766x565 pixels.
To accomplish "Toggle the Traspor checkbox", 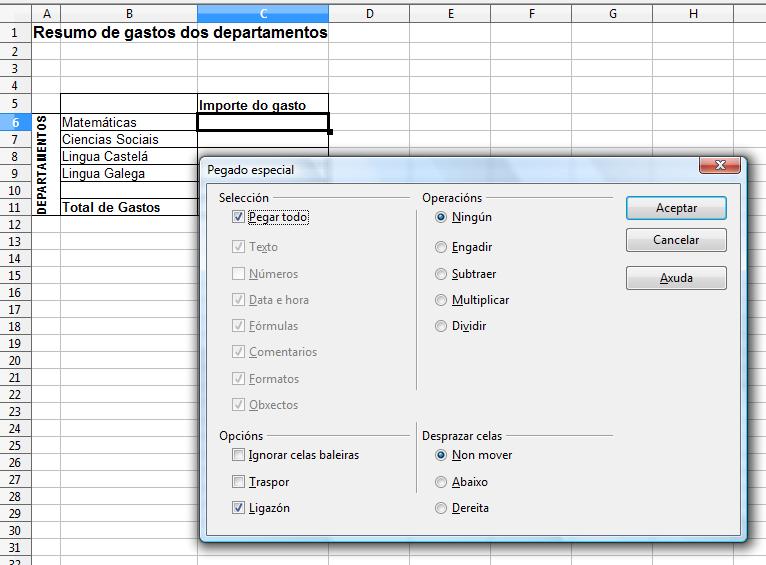I will pyautogui.click(x=238, y=482).
